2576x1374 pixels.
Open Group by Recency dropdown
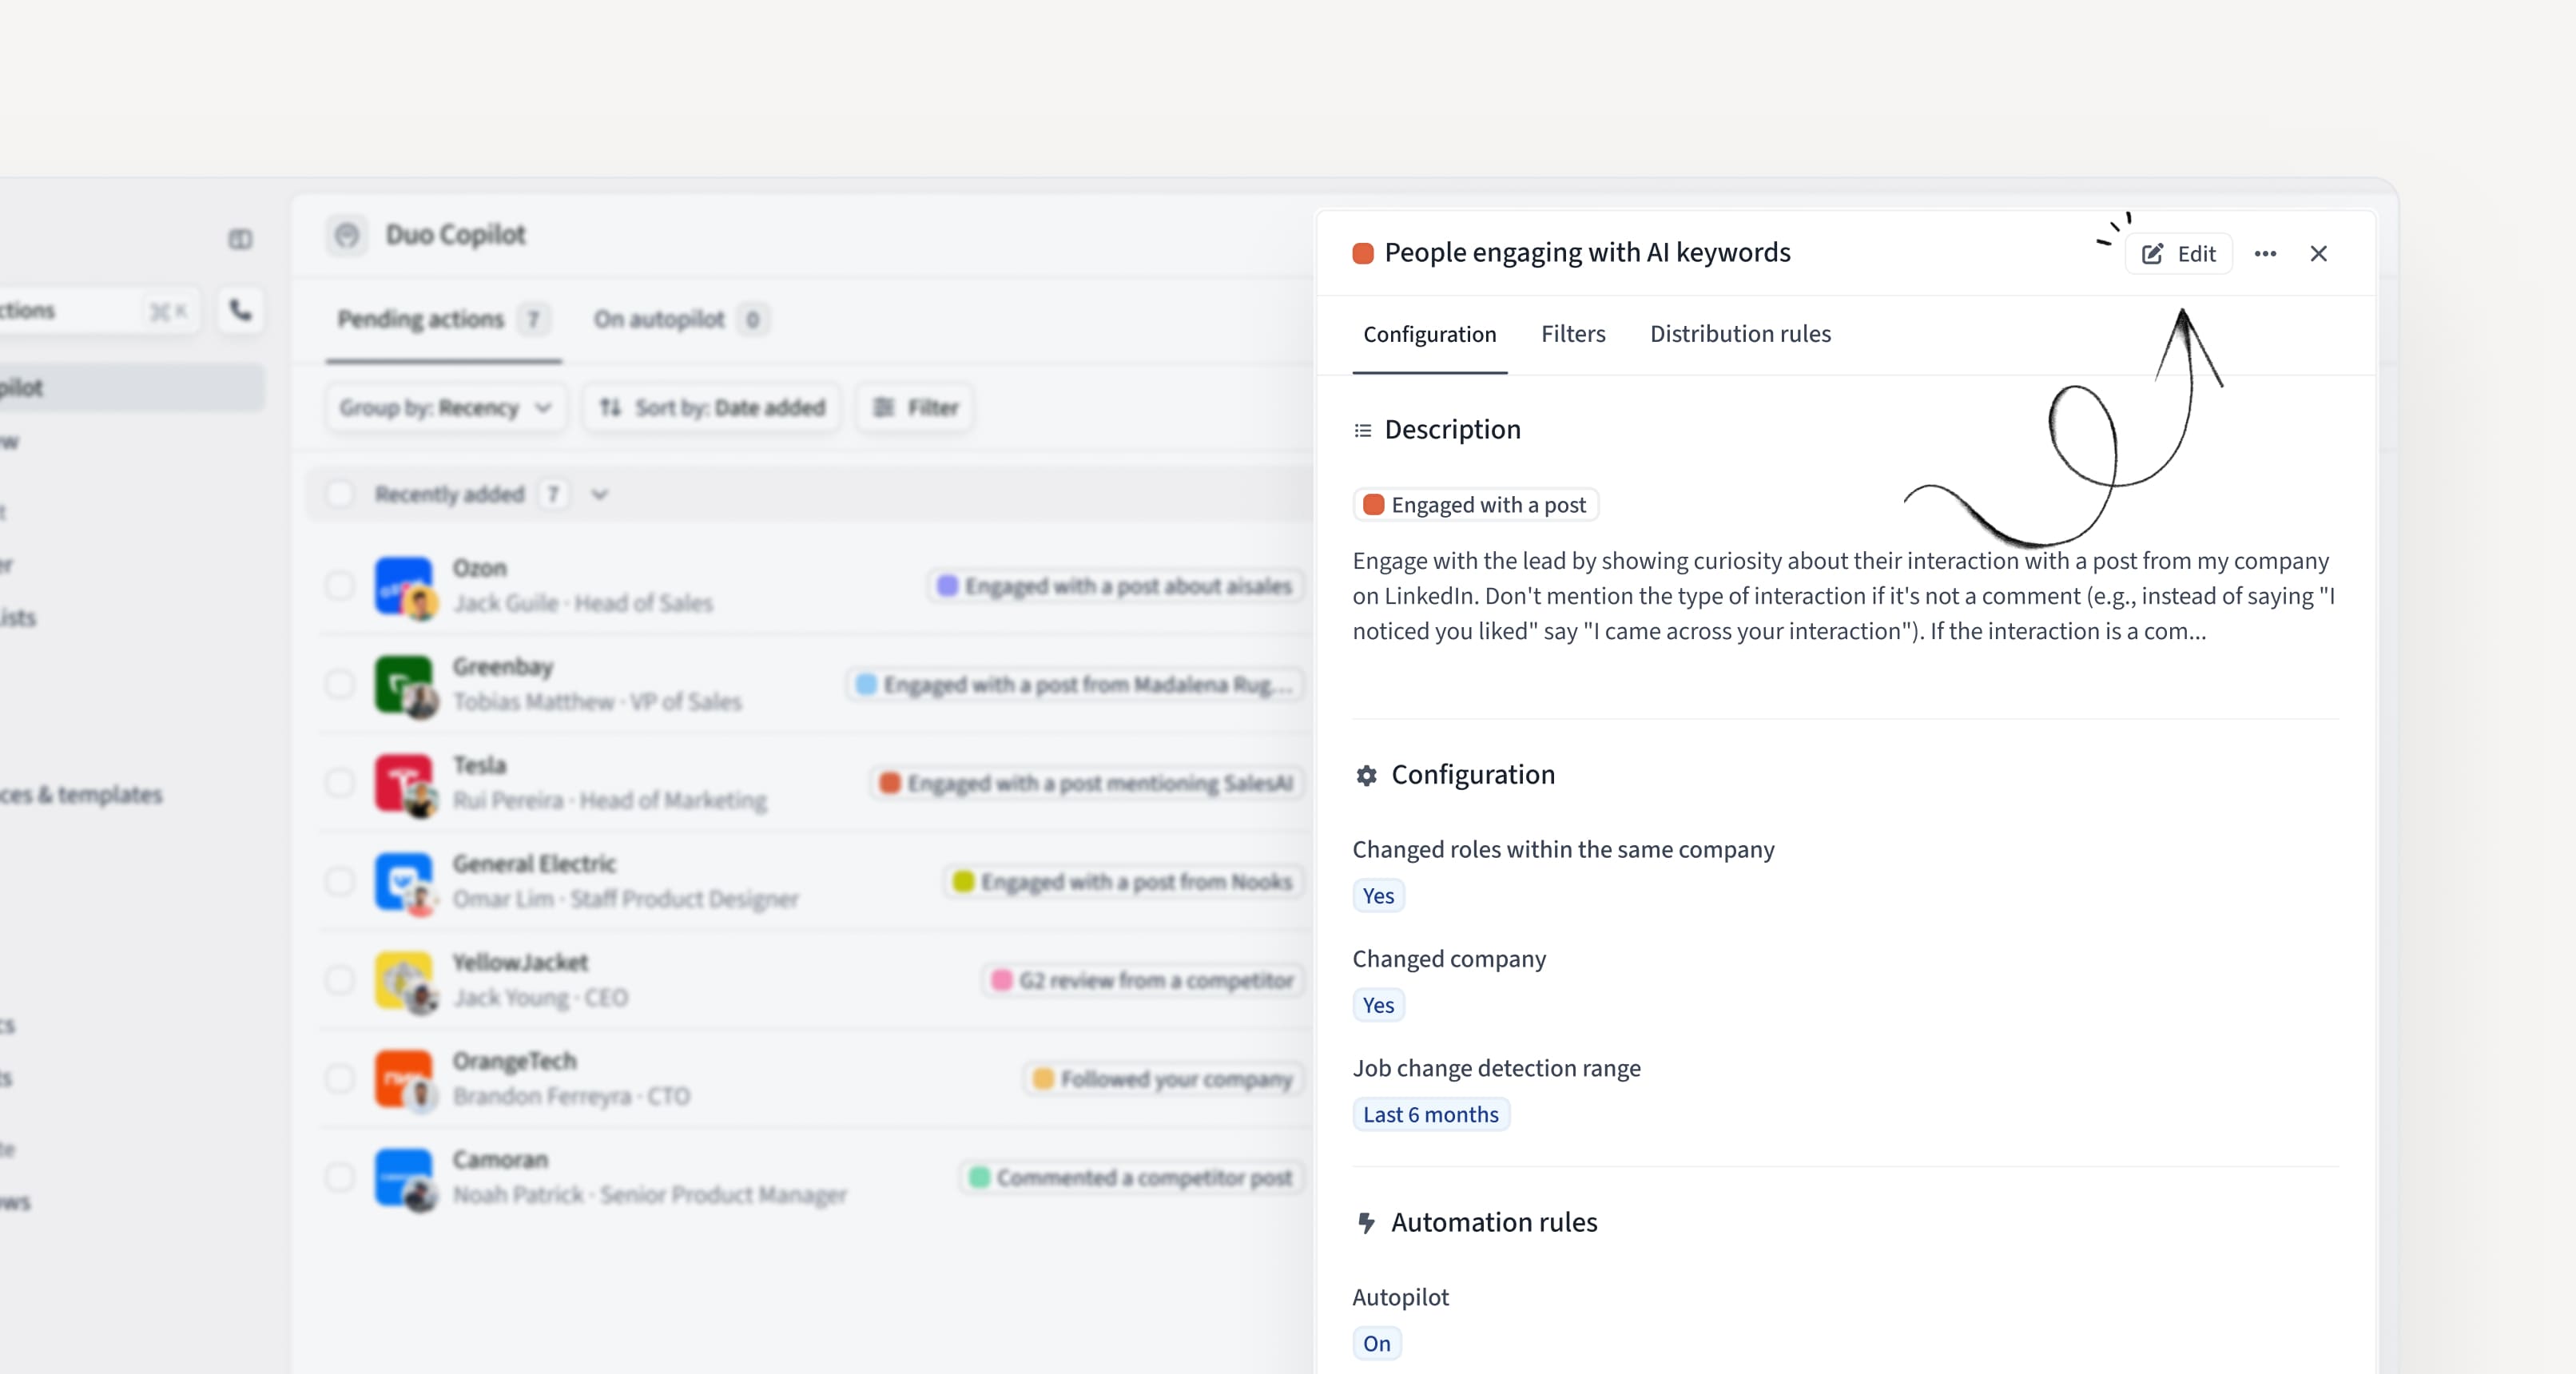(445, 407)
